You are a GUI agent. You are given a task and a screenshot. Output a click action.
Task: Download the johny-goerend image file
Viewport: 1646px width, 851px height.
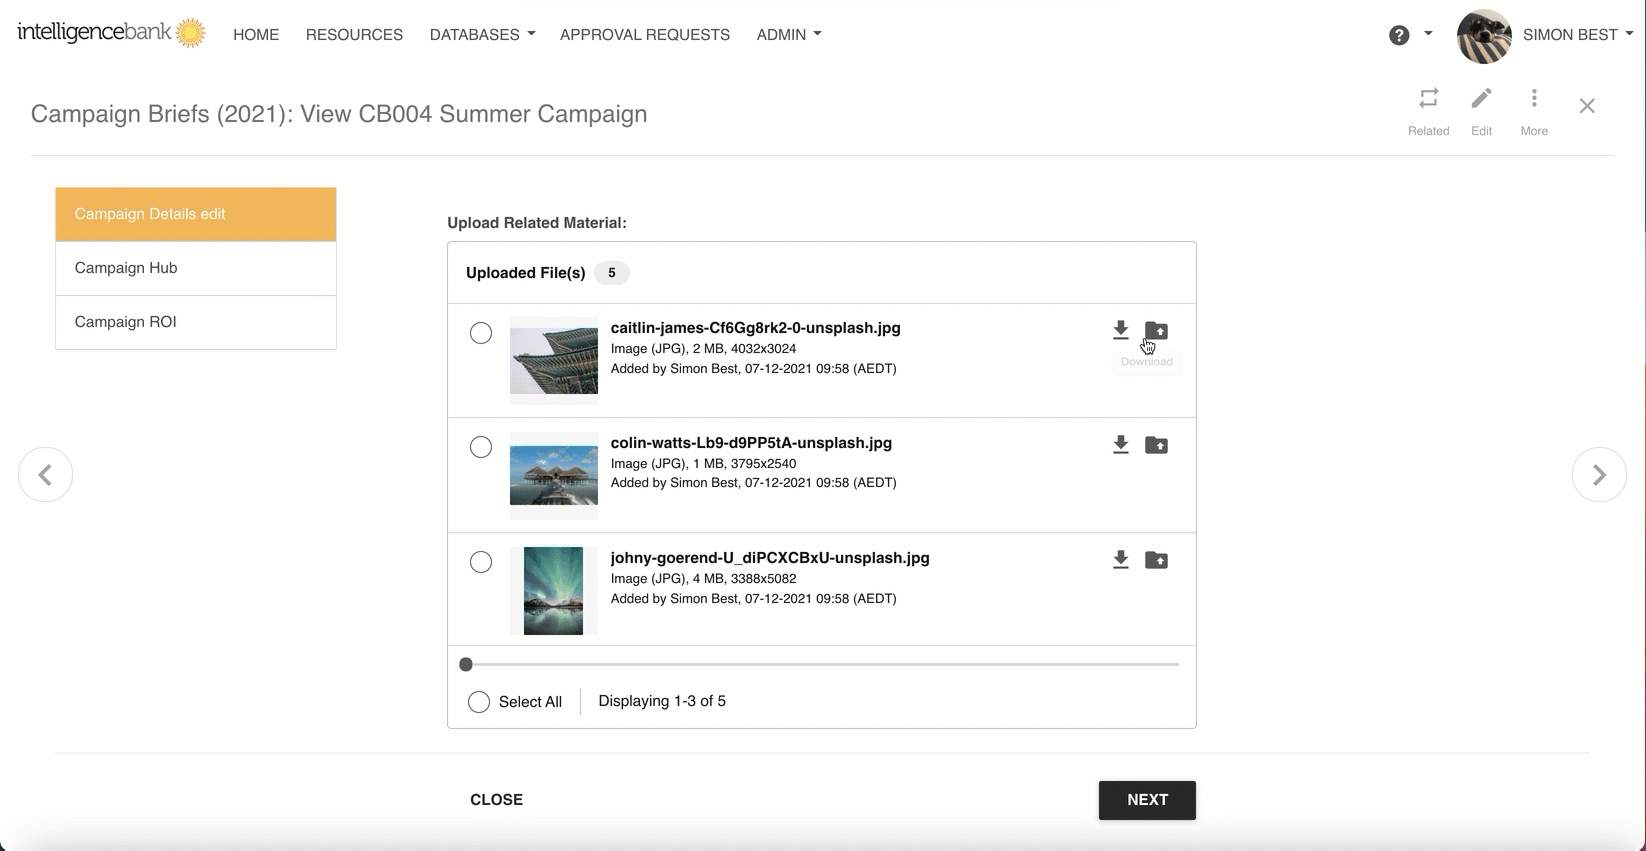point(1120,560)
